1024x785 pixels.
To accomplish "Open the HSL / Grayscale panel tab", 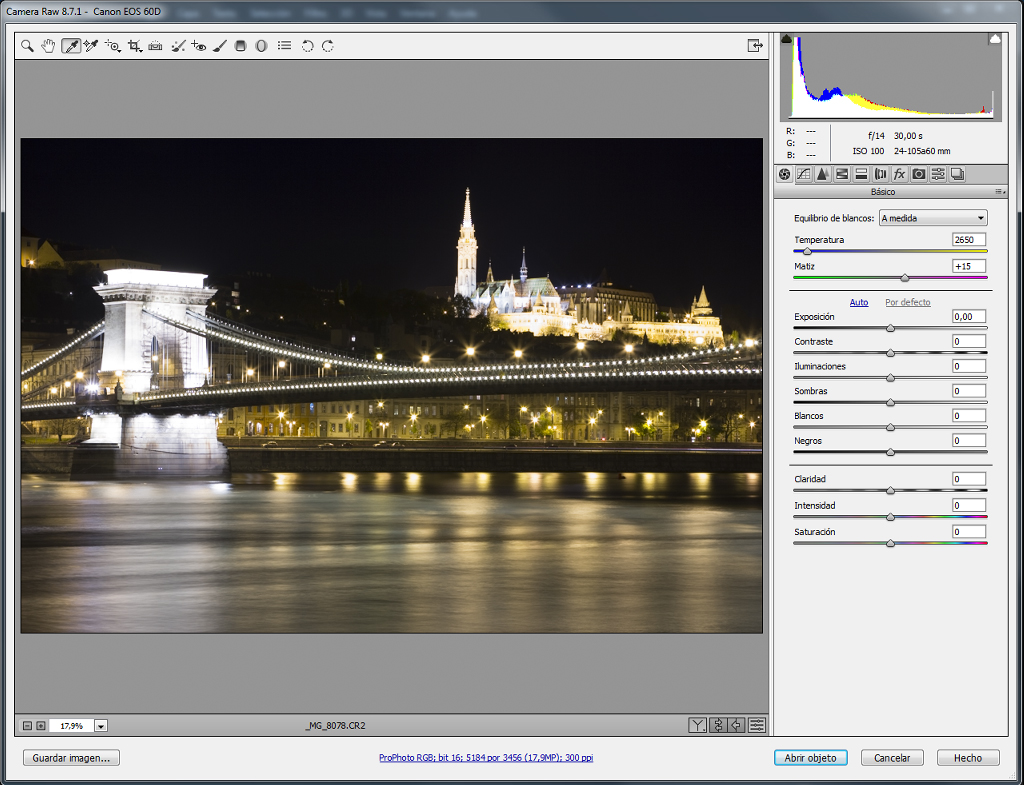I will point(842,174).
